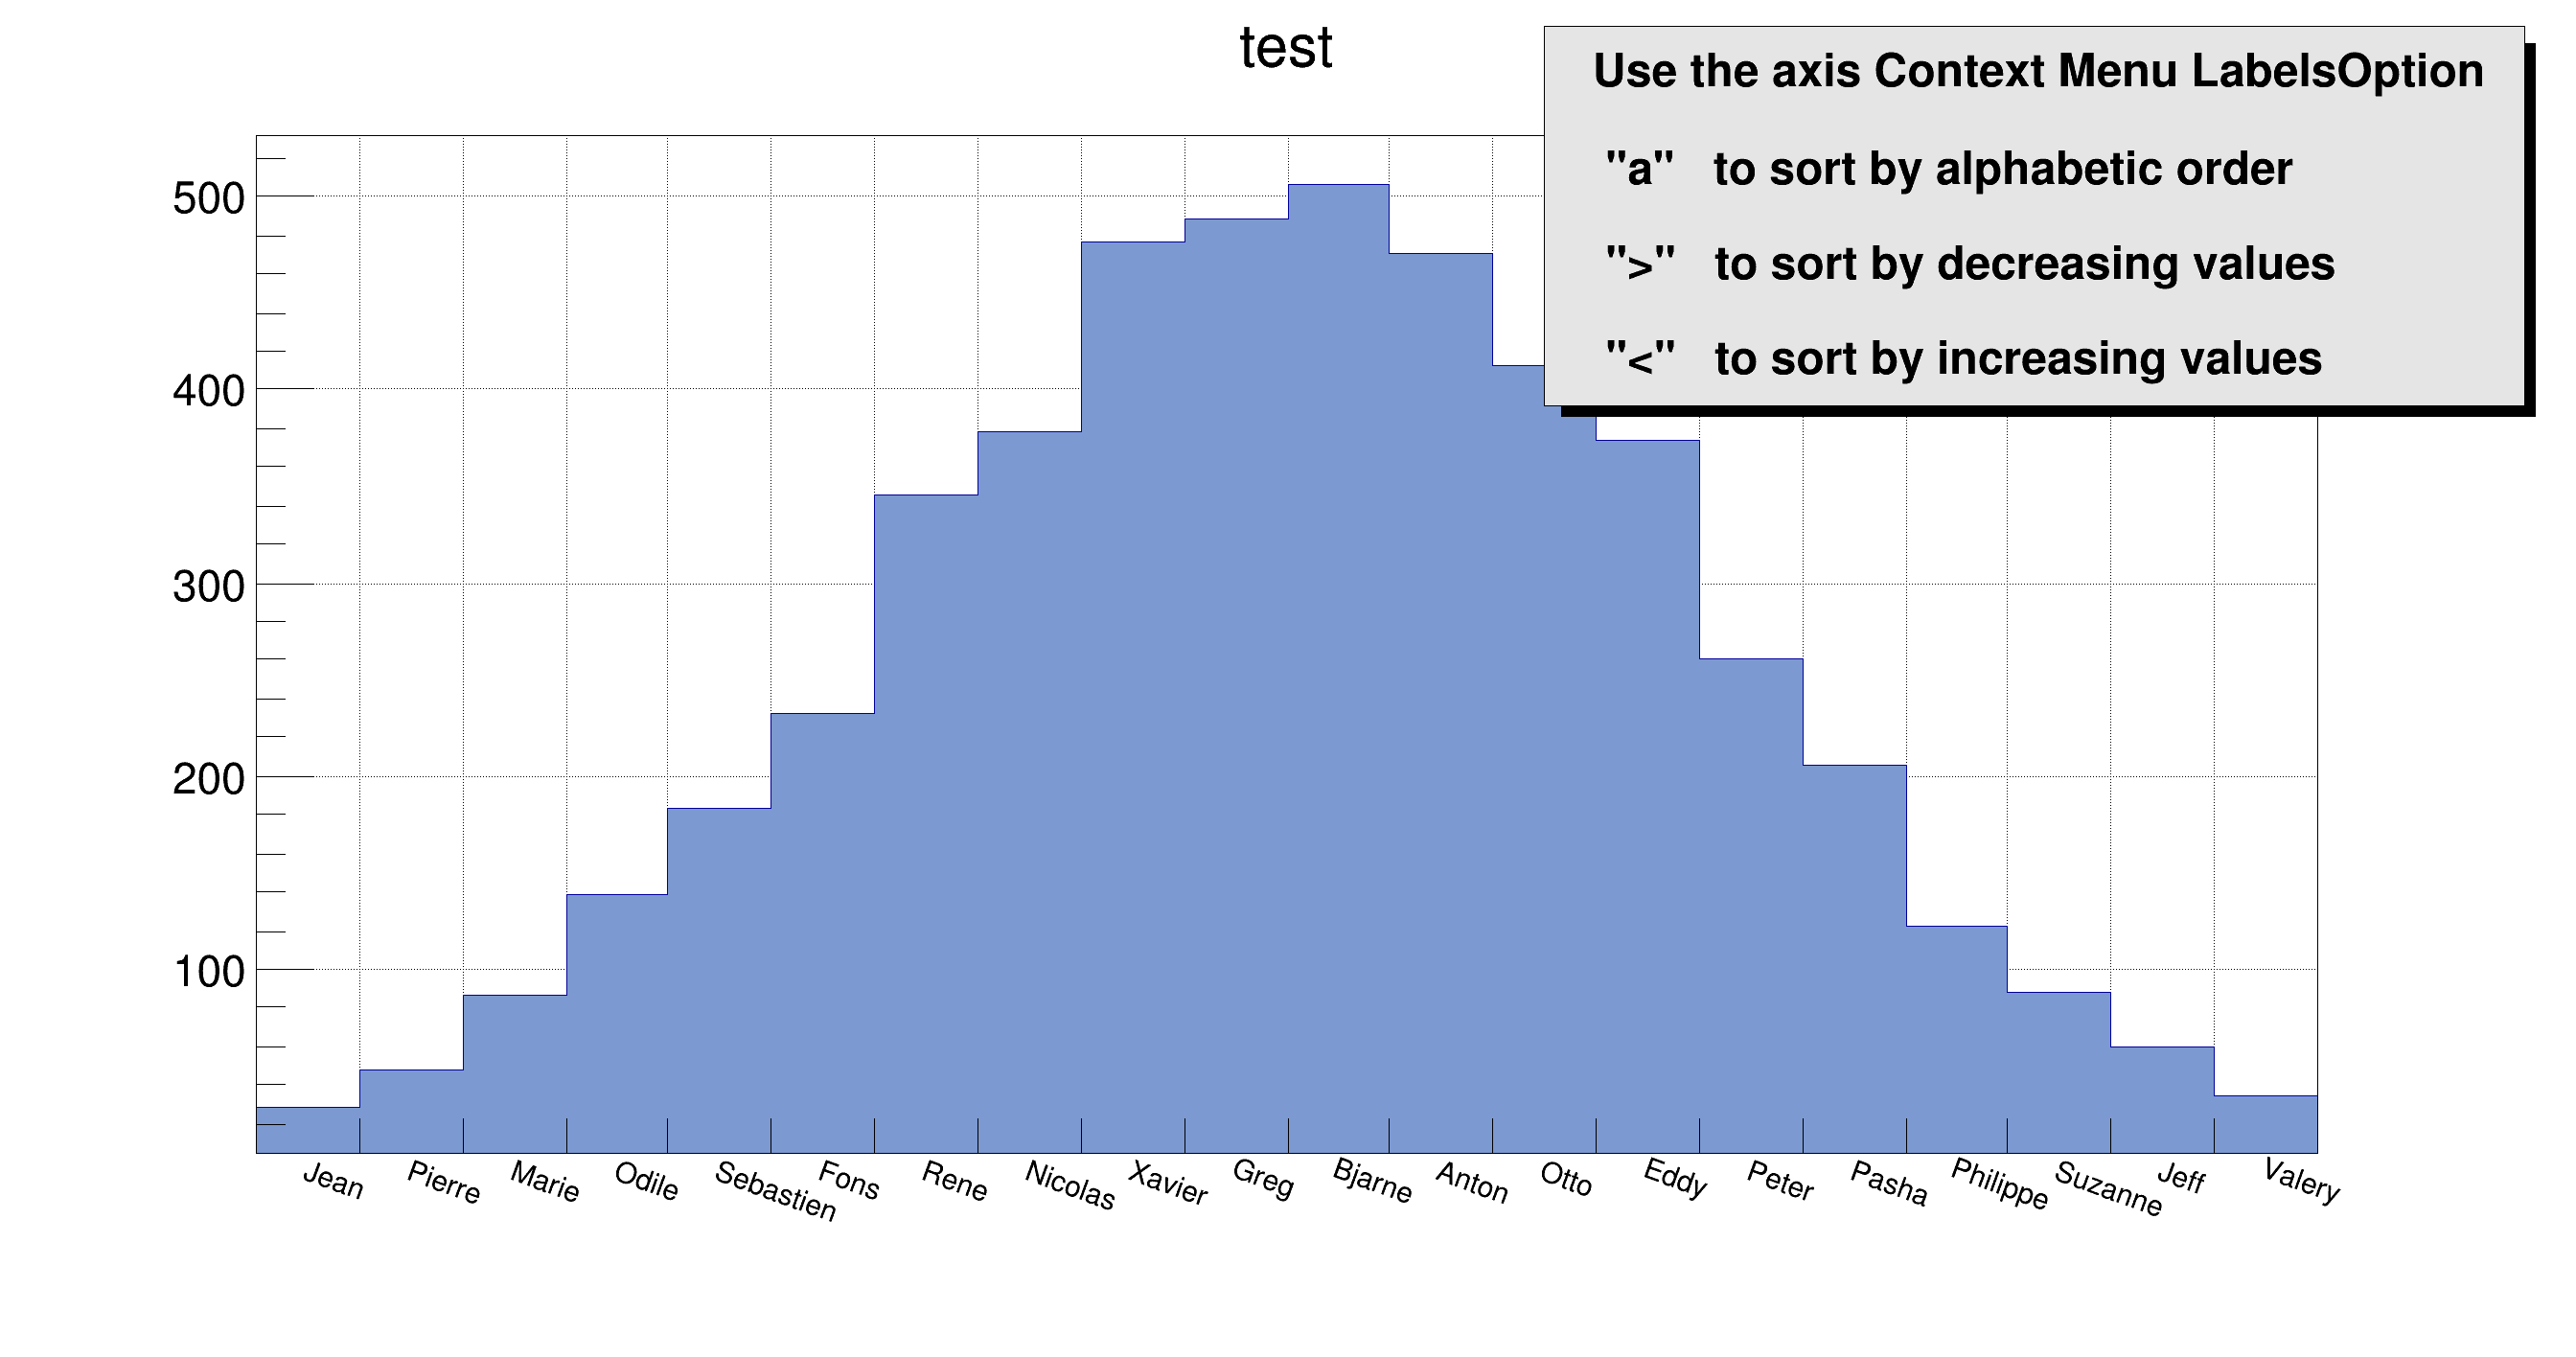Select the ">" sort by decreasing values line
The height and width of the screenshot is (1357, 2576).
[1969, 264]
